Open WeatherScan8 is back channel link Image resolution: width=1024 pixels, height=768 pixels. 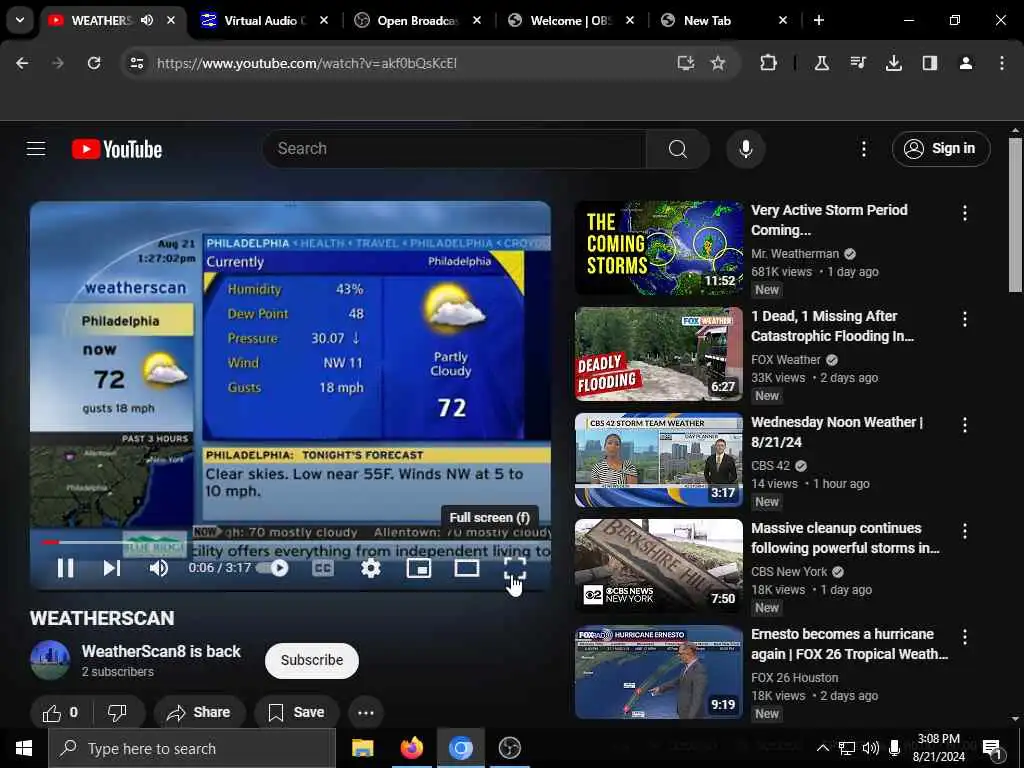[161, 651]
